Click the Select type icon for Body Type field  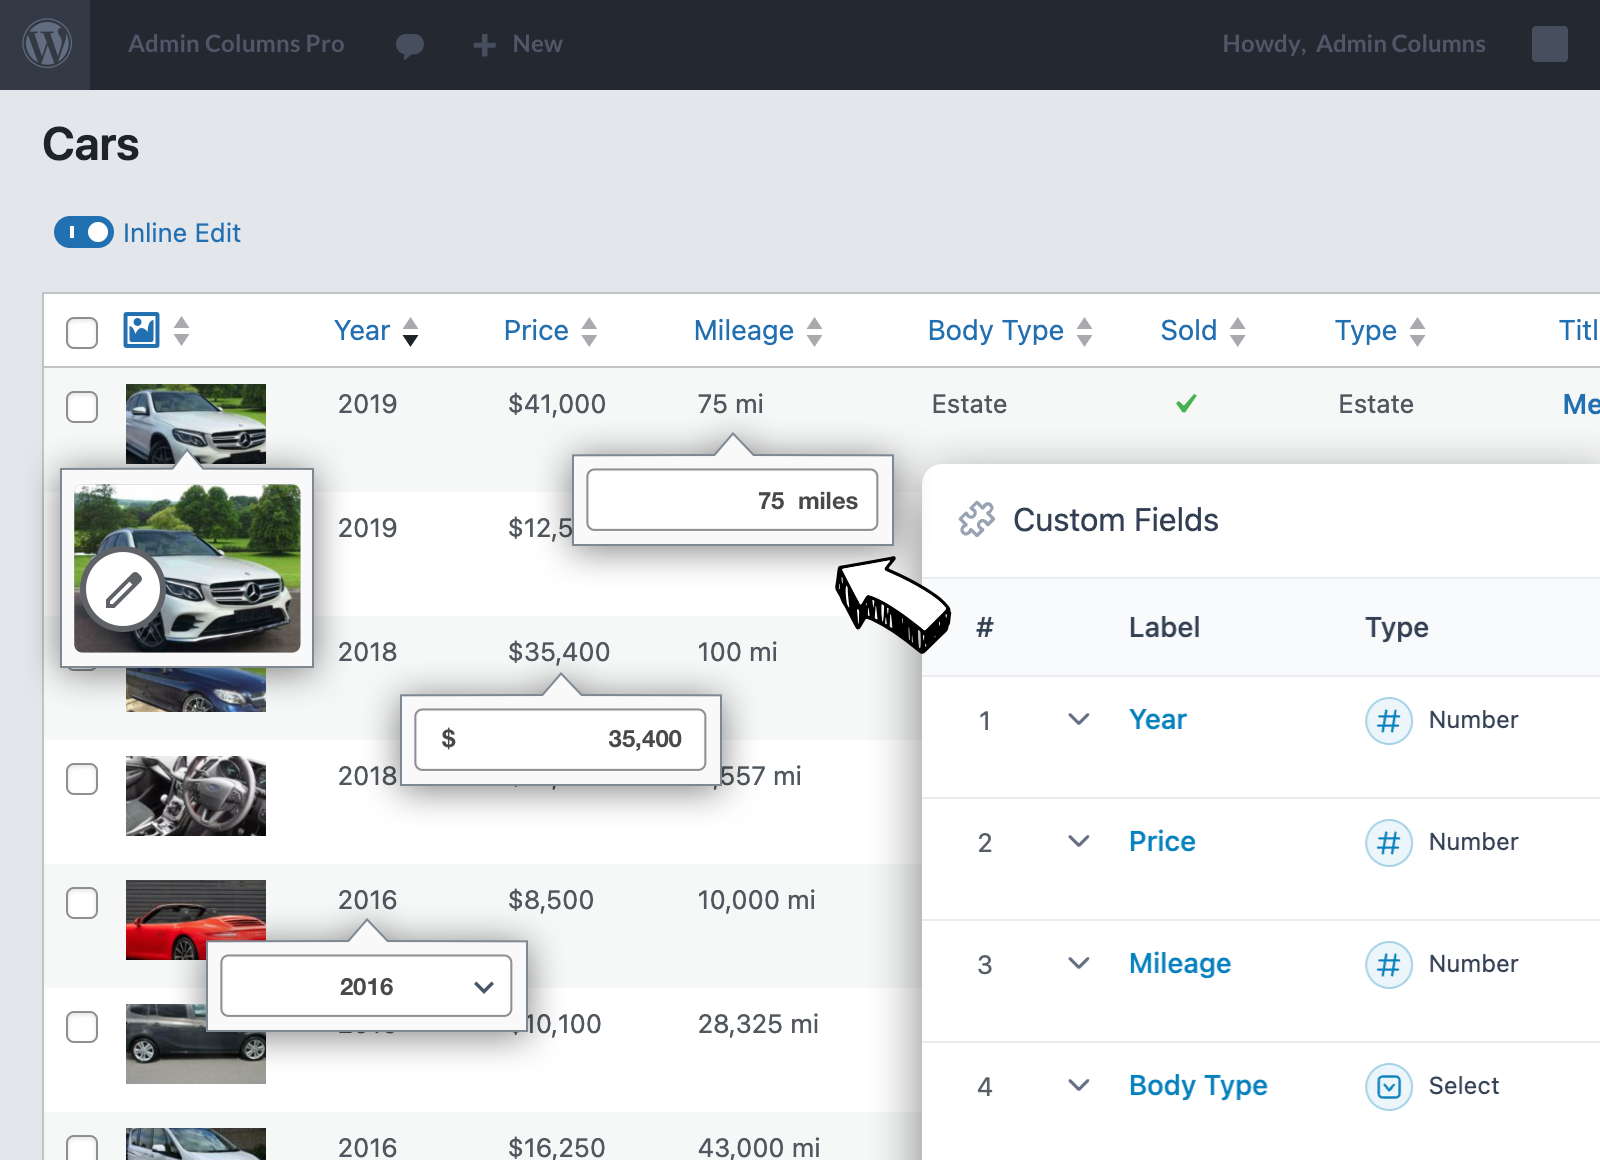tap(1388, 1086)
